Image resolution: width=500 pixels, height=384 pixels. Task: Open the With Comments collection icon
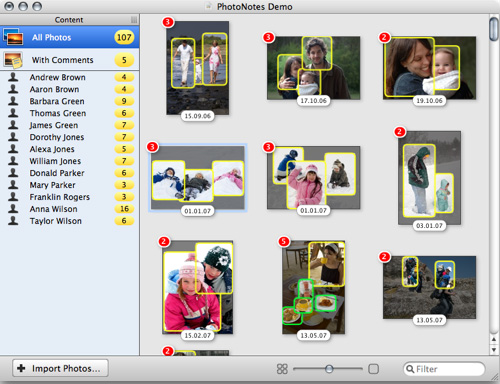[x=13, y=60]
